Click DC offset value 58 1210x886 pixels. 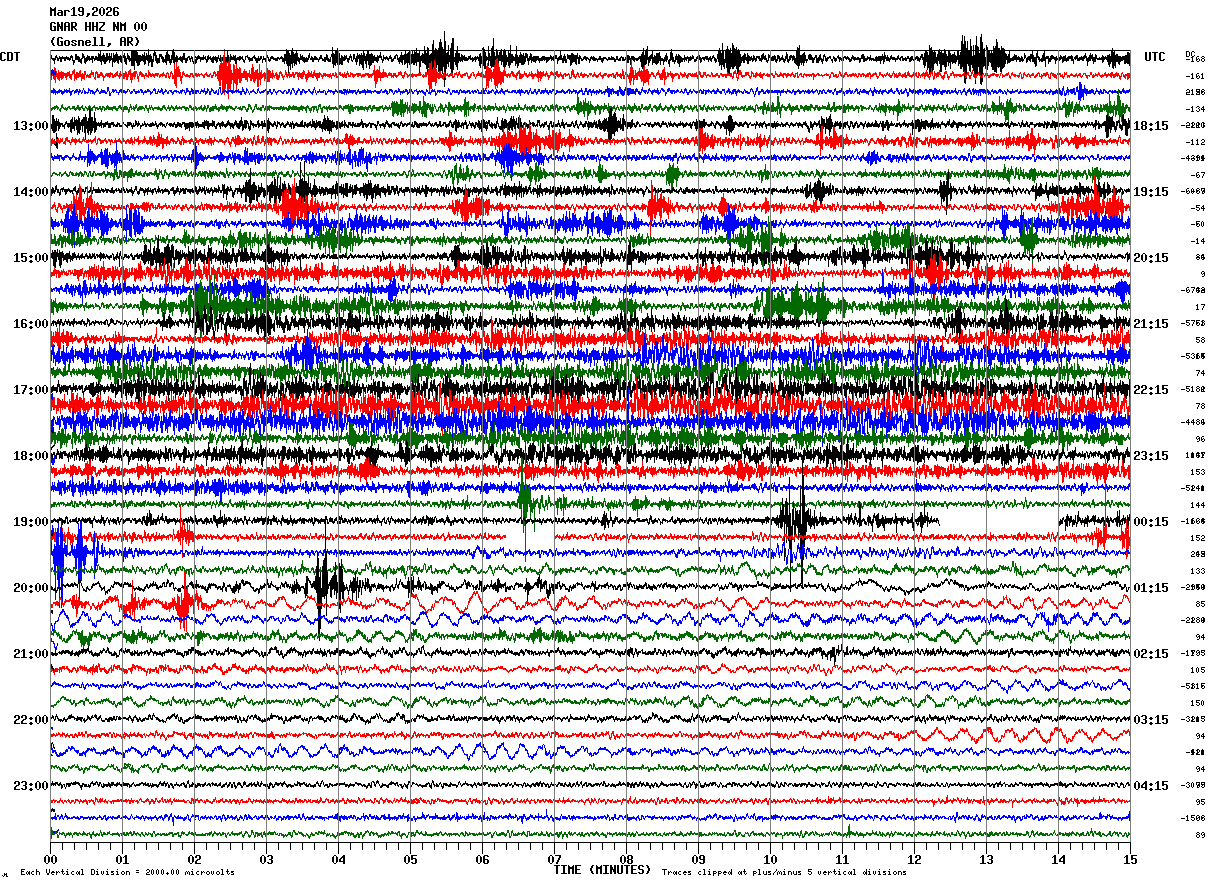pos(1200,340)
